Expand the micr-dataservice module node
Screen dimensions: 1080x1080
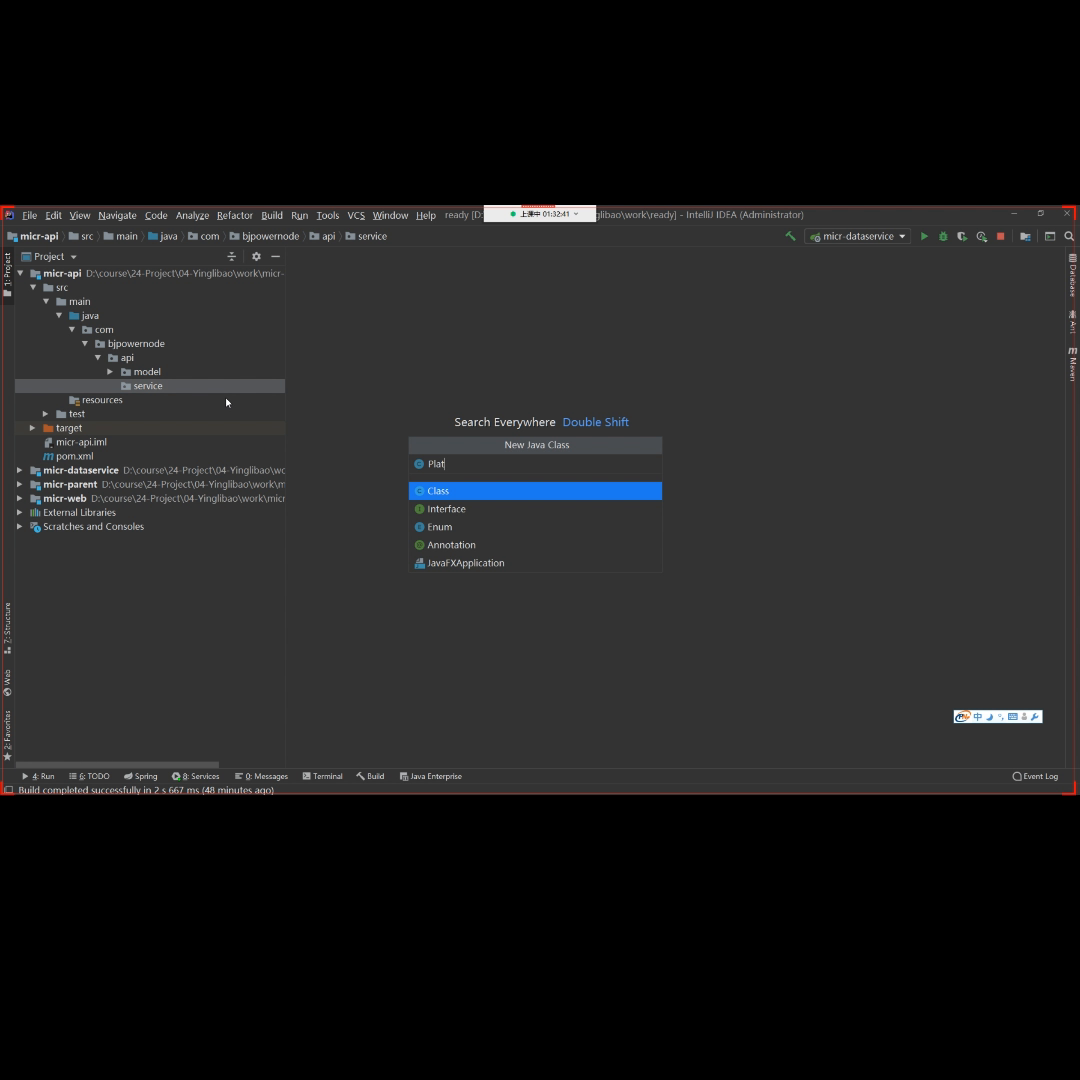pos(19,470)
